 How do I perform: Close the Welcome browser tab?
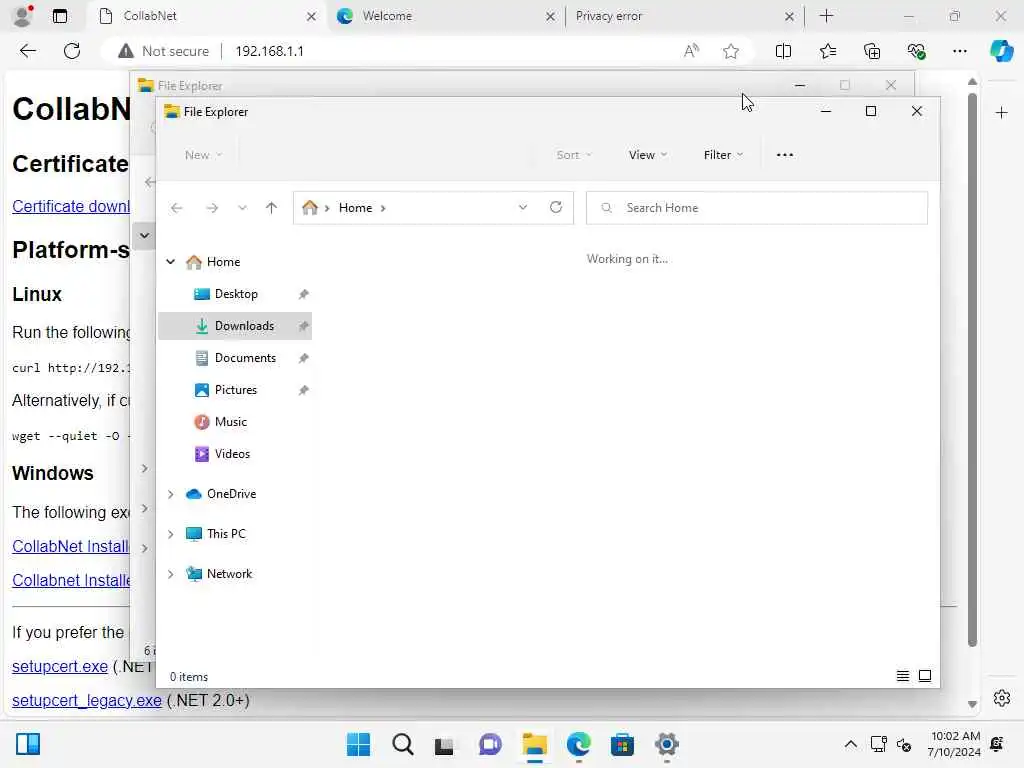click(551, 16)
